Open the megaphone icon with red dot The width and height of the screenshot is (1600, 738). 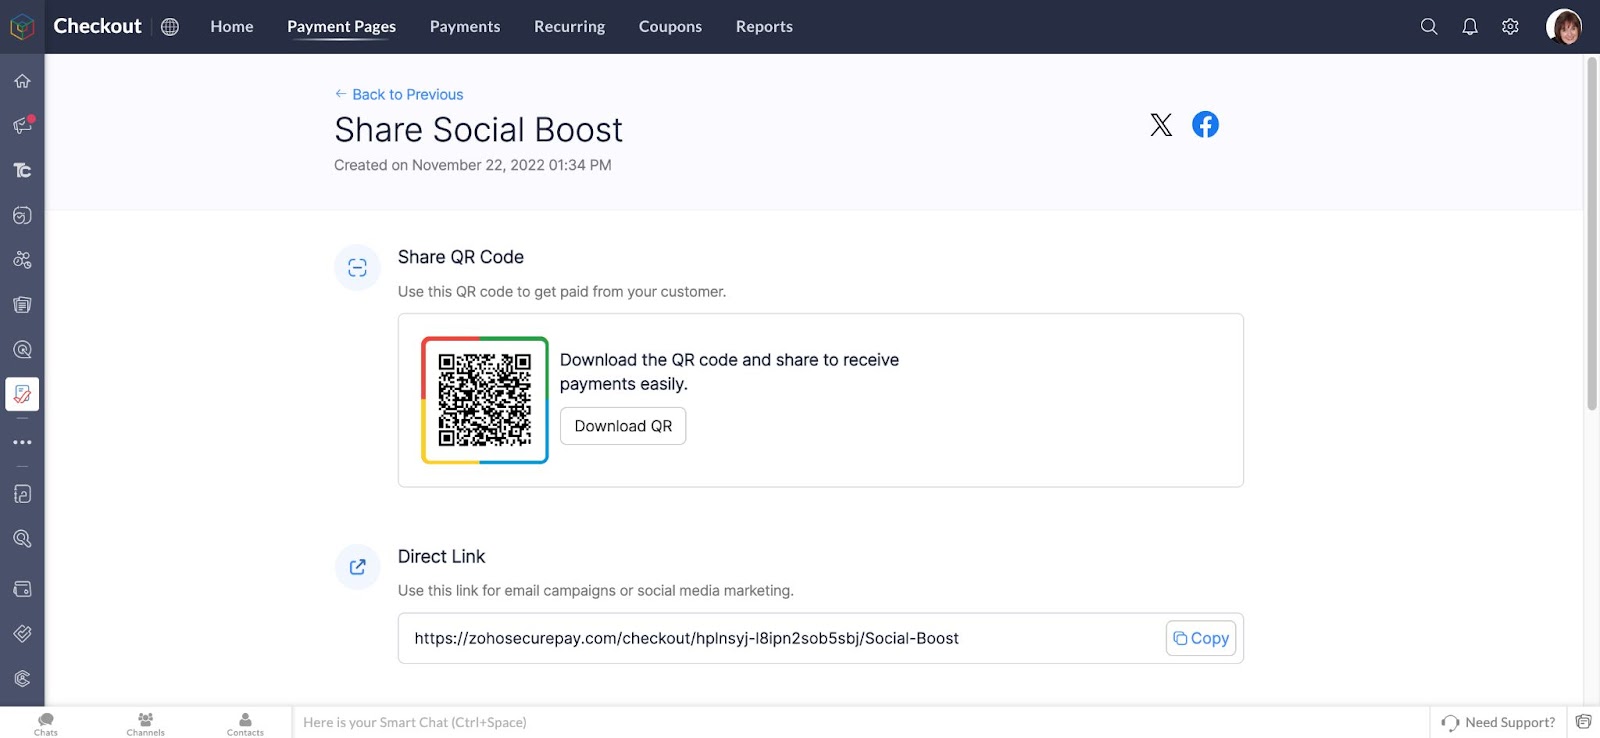tap(22, 125)
